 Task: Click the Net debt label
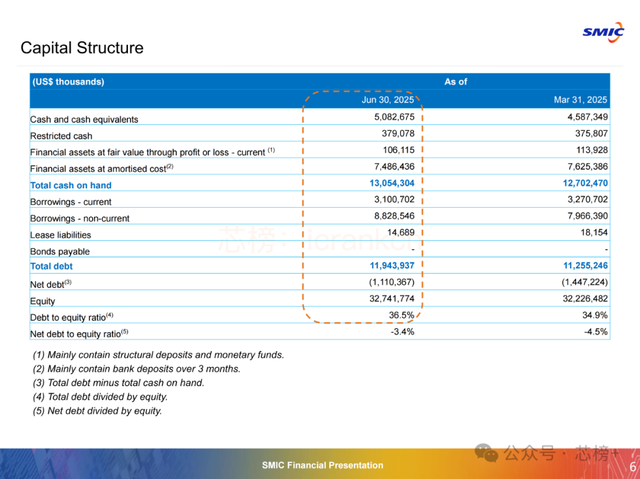[x=51, y=284]
